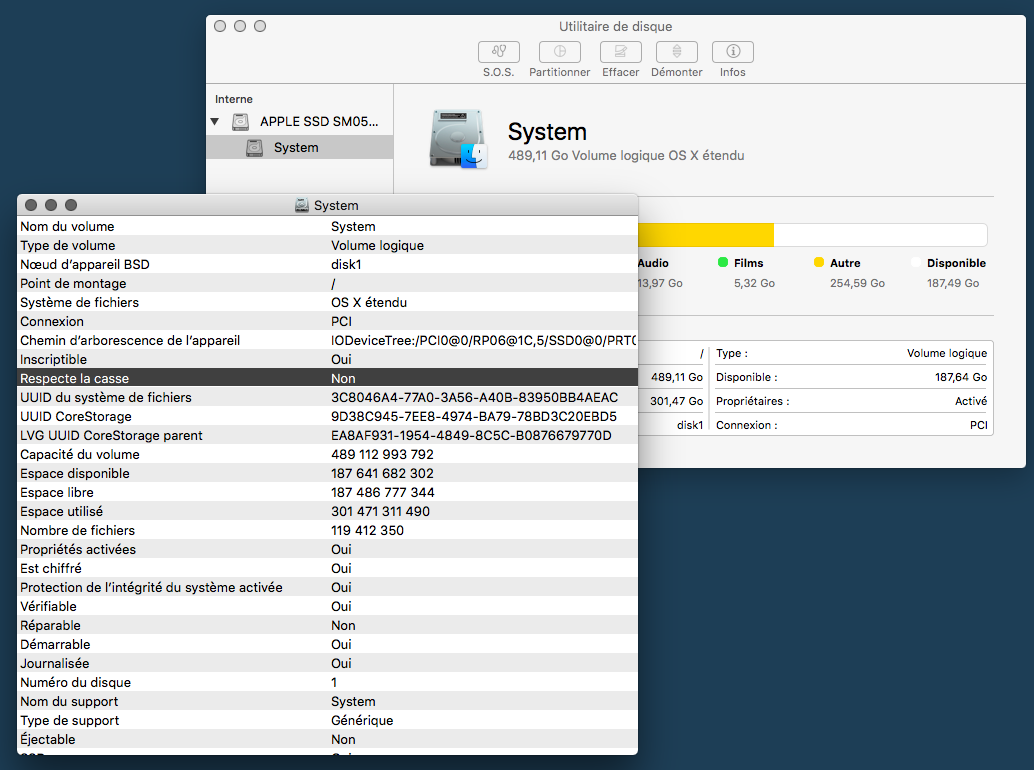1034x770 pixels.
Task: Click the System title icon in info window
Action: [x=302, y=205]
